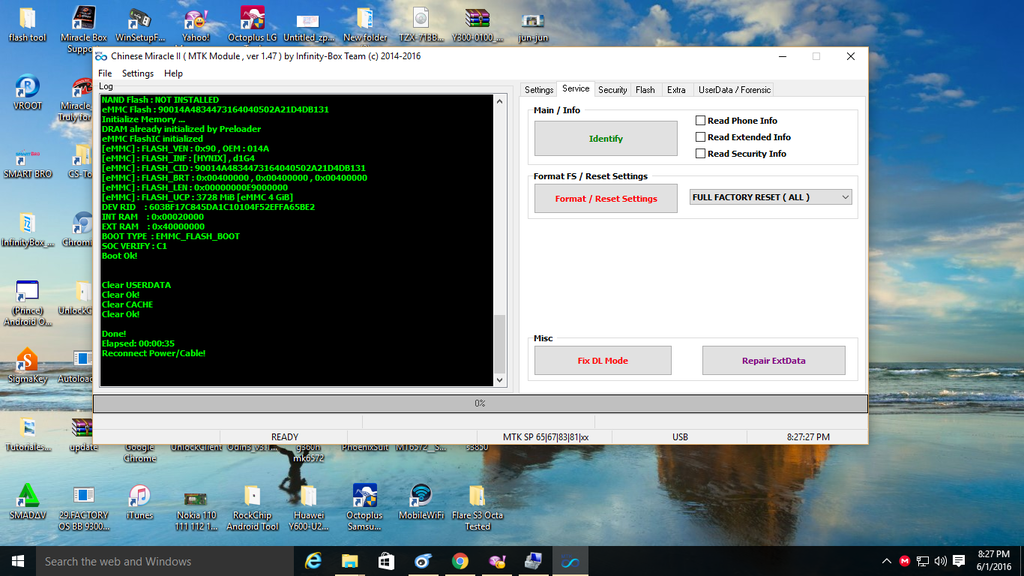Enable the Read Phone Info checkbox
This screenshot has height=576, width=1024.
[x=701, y=121]
